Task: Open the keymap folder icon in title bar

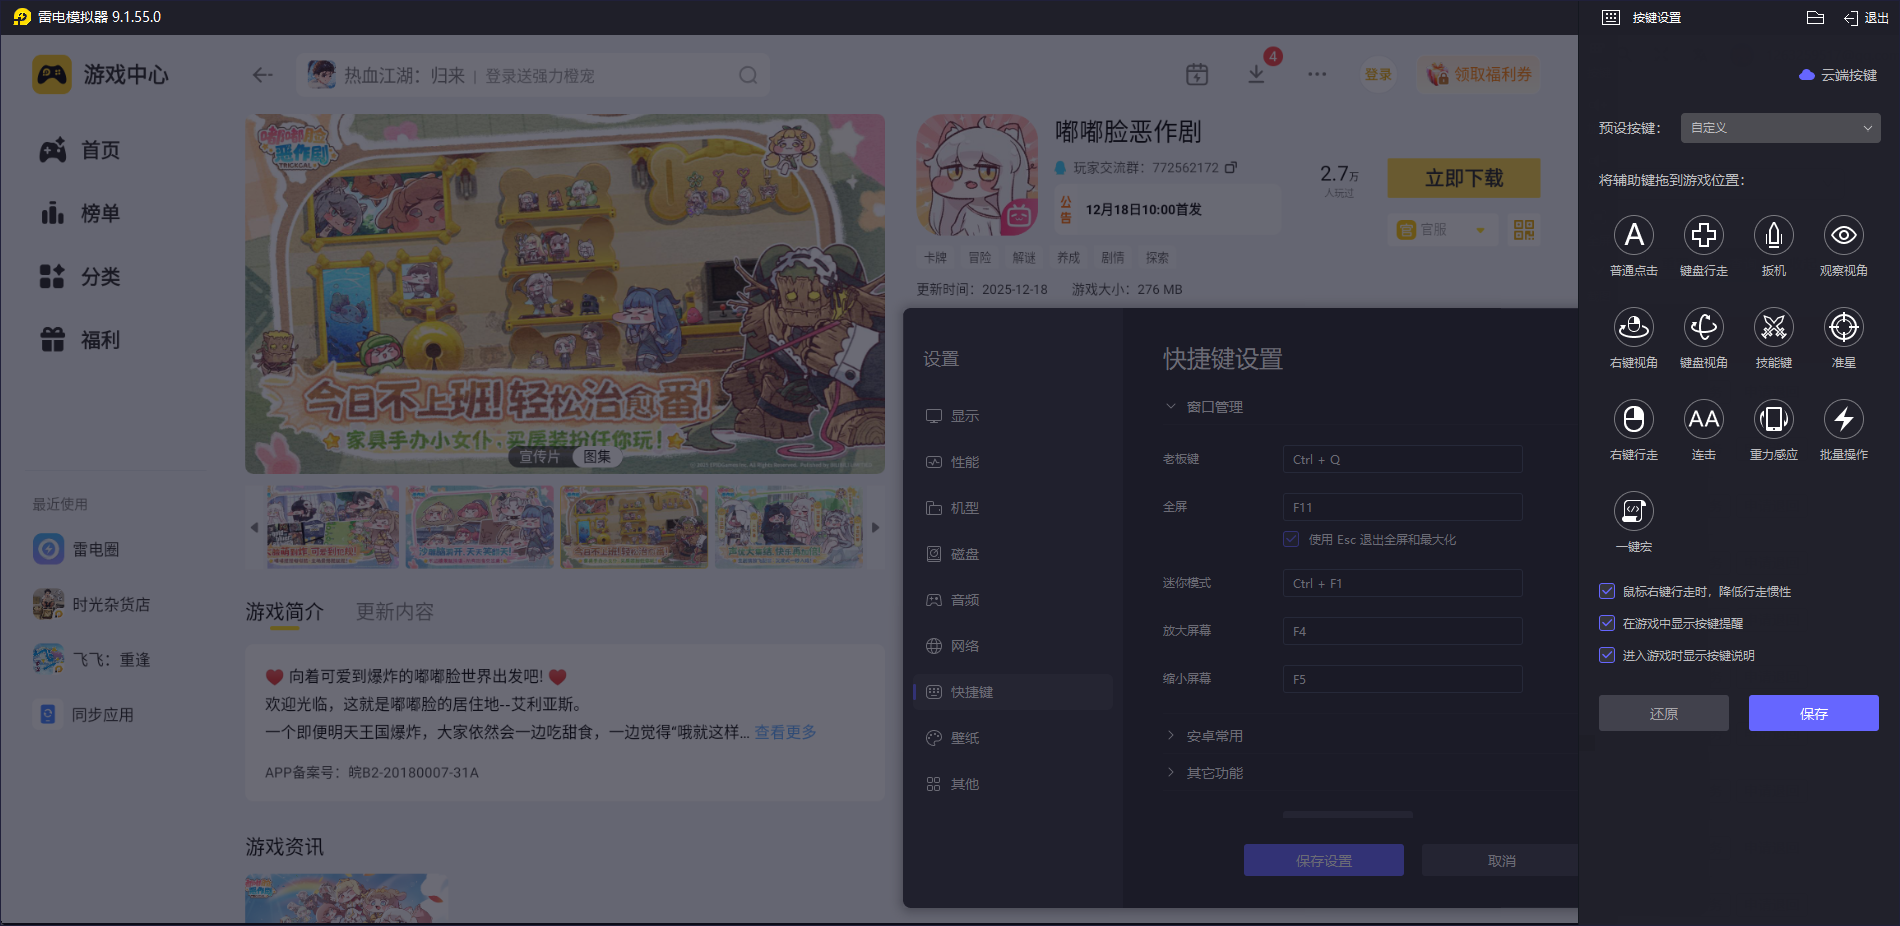Action: (1816, 17)
